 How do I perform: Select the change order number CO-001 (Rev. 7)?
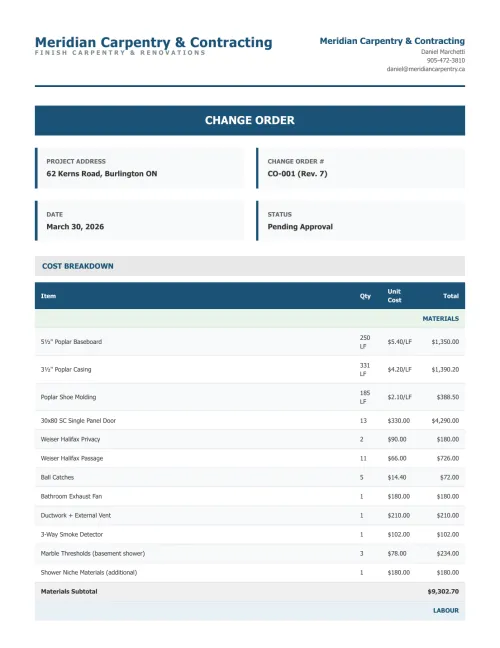pos(298,174)
